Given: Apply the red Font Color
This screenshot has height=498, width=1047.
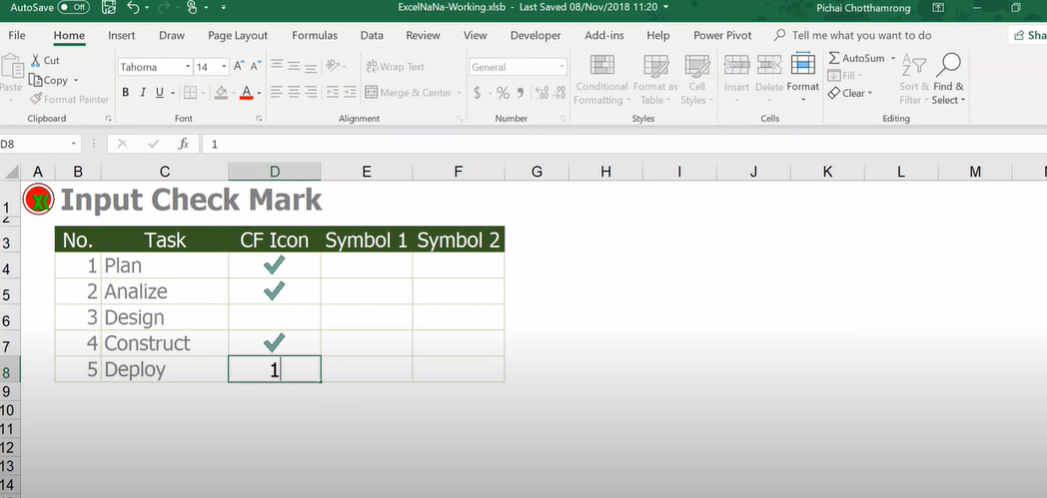Looking at the screenshot, I should 246,93.
